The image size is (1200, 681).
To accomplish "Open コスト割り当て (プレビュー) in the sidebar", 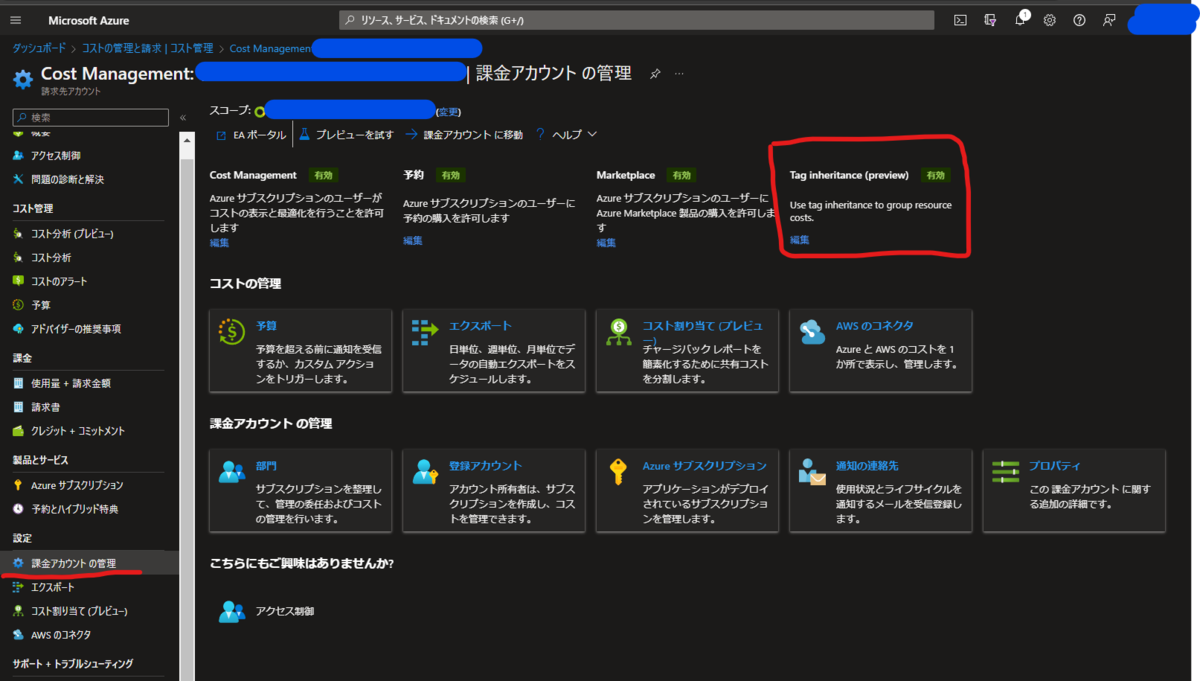I will click(79, 611).
